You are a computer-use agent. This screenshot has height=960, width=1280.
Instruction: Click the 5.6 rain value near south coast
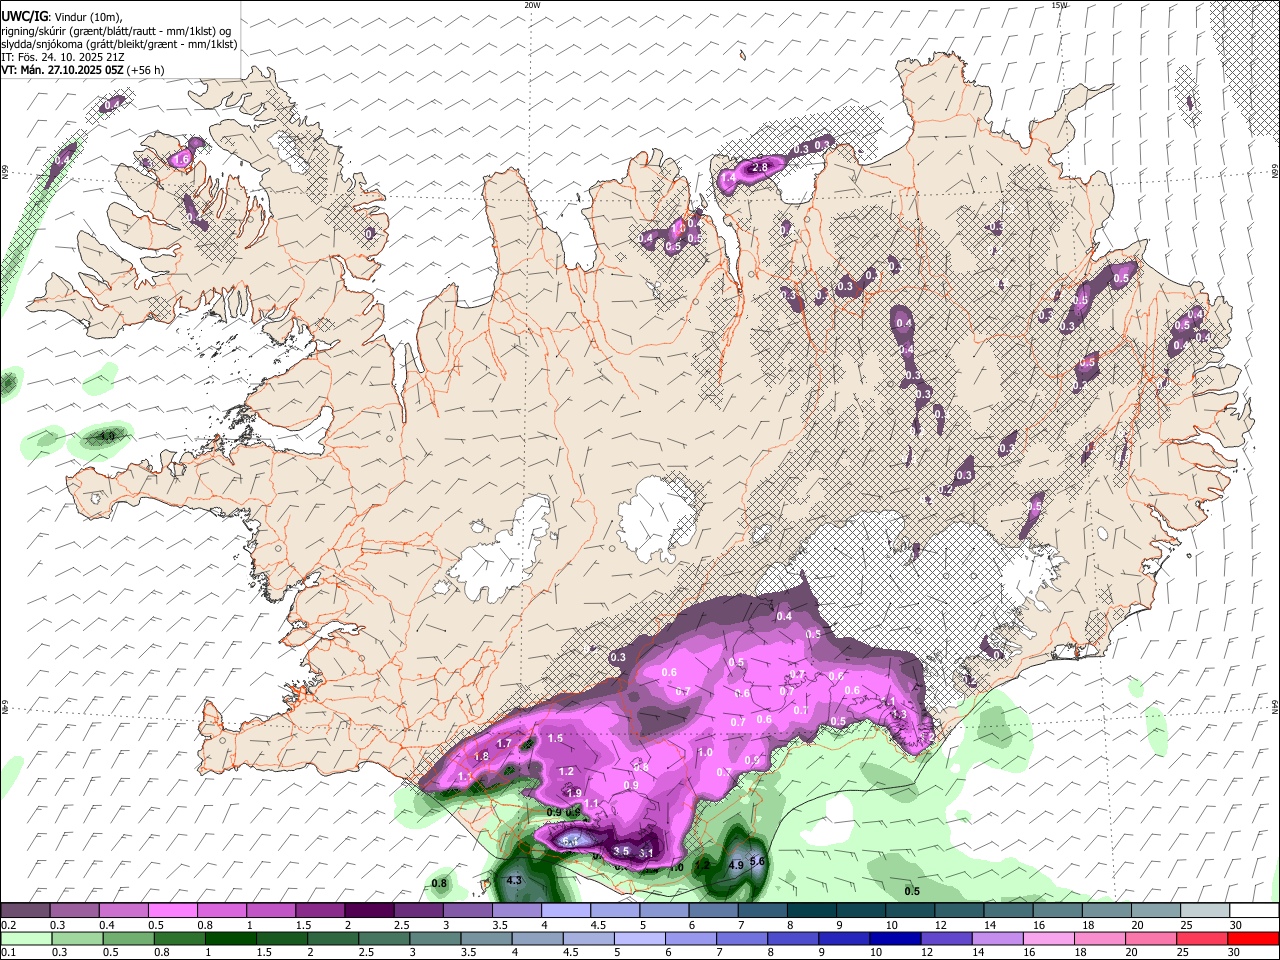pos(757,861)
